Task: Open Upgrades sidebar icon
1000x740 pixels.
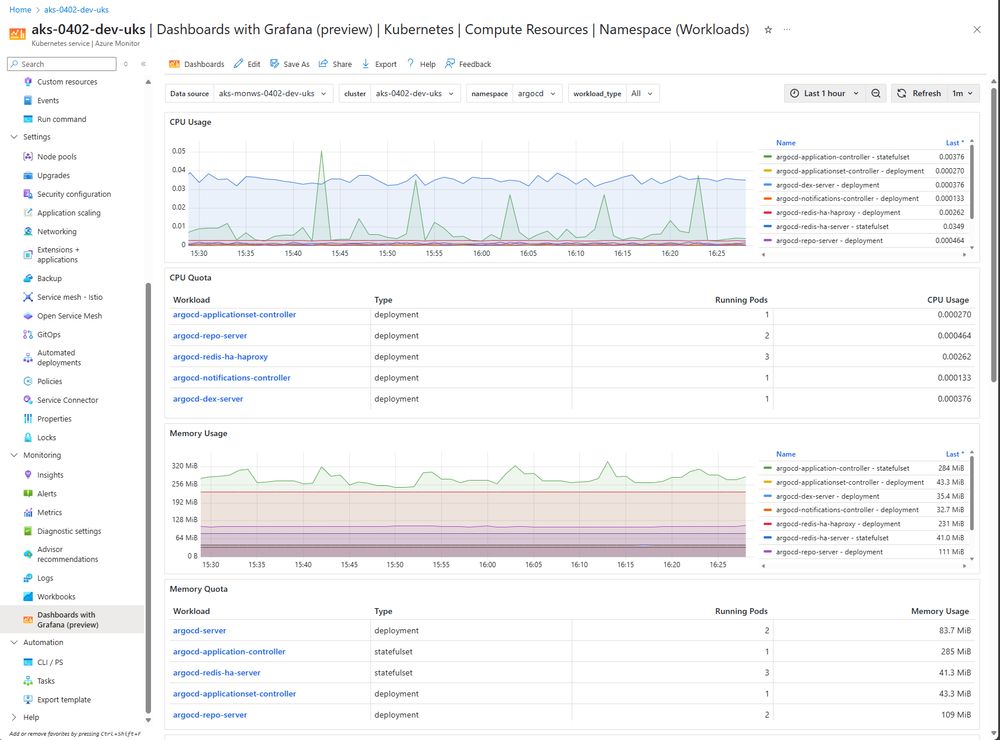Action: click(27, 175)
